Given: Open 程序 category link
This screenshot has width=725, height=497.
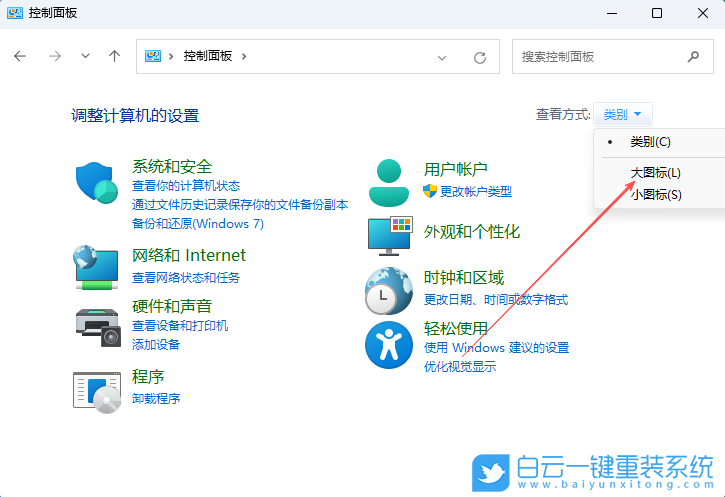Looking at the screenshot, I should (148, 377).
